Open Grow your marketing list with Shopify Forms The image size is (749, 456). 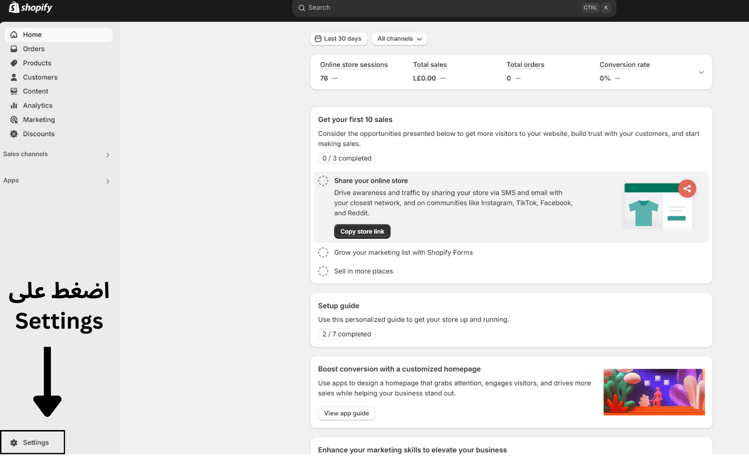pyautogui.click(x=403, y=252)
